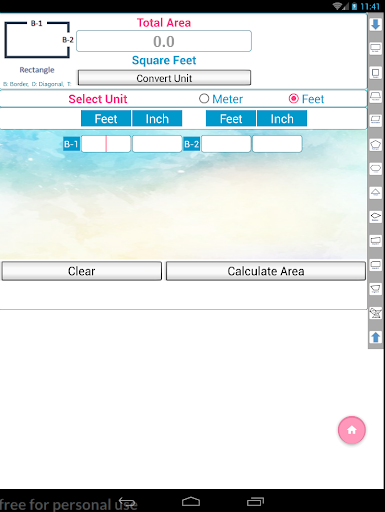Screen dimensions: 385x512
Task: Click the Select Unit label
Action: pyautogui.click(x=98, y=99)
